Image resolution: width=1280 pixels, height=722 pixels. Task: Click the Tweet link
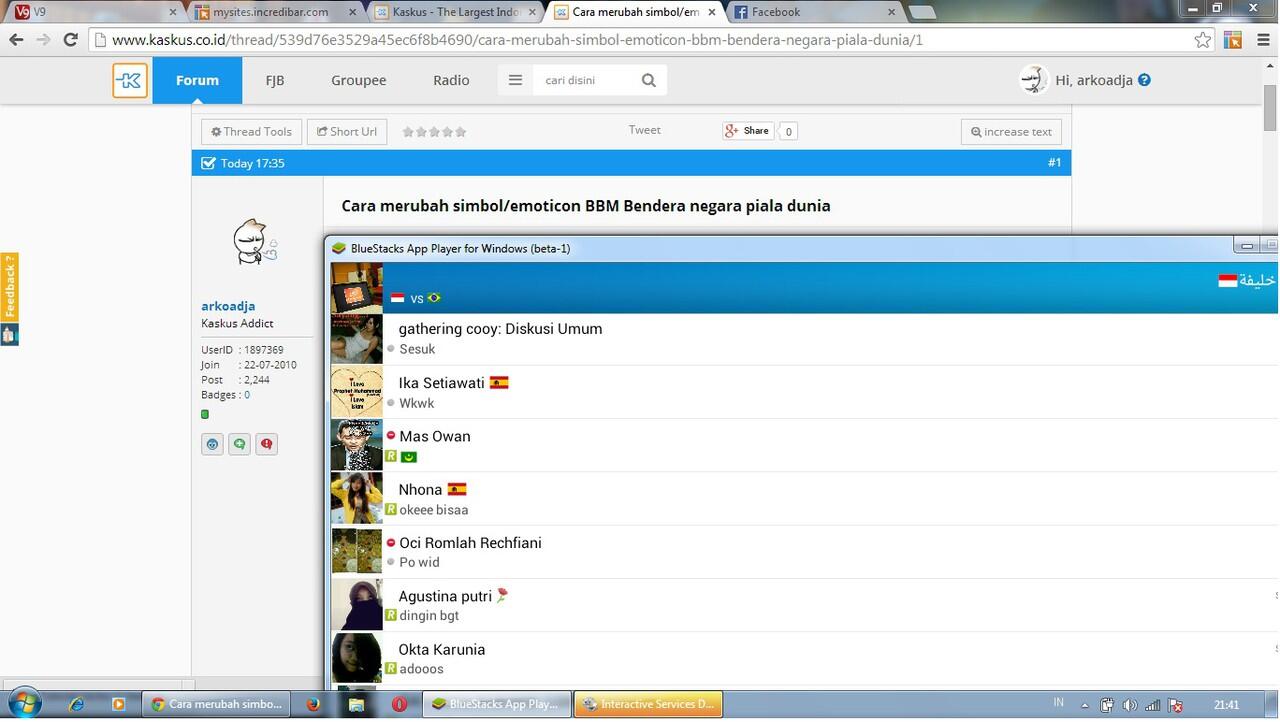click(644, 130)
